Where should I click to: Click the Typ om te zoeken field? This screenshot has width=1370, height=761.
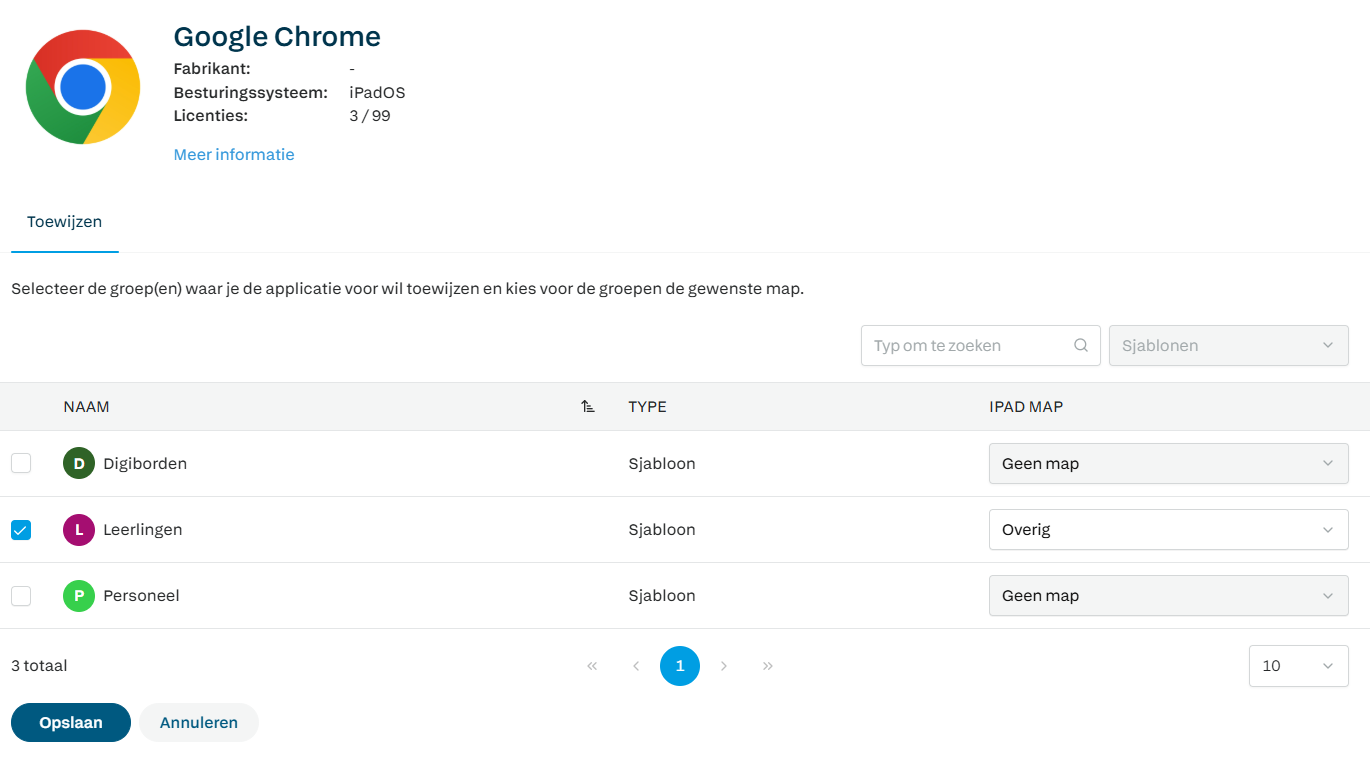[965, 346]
